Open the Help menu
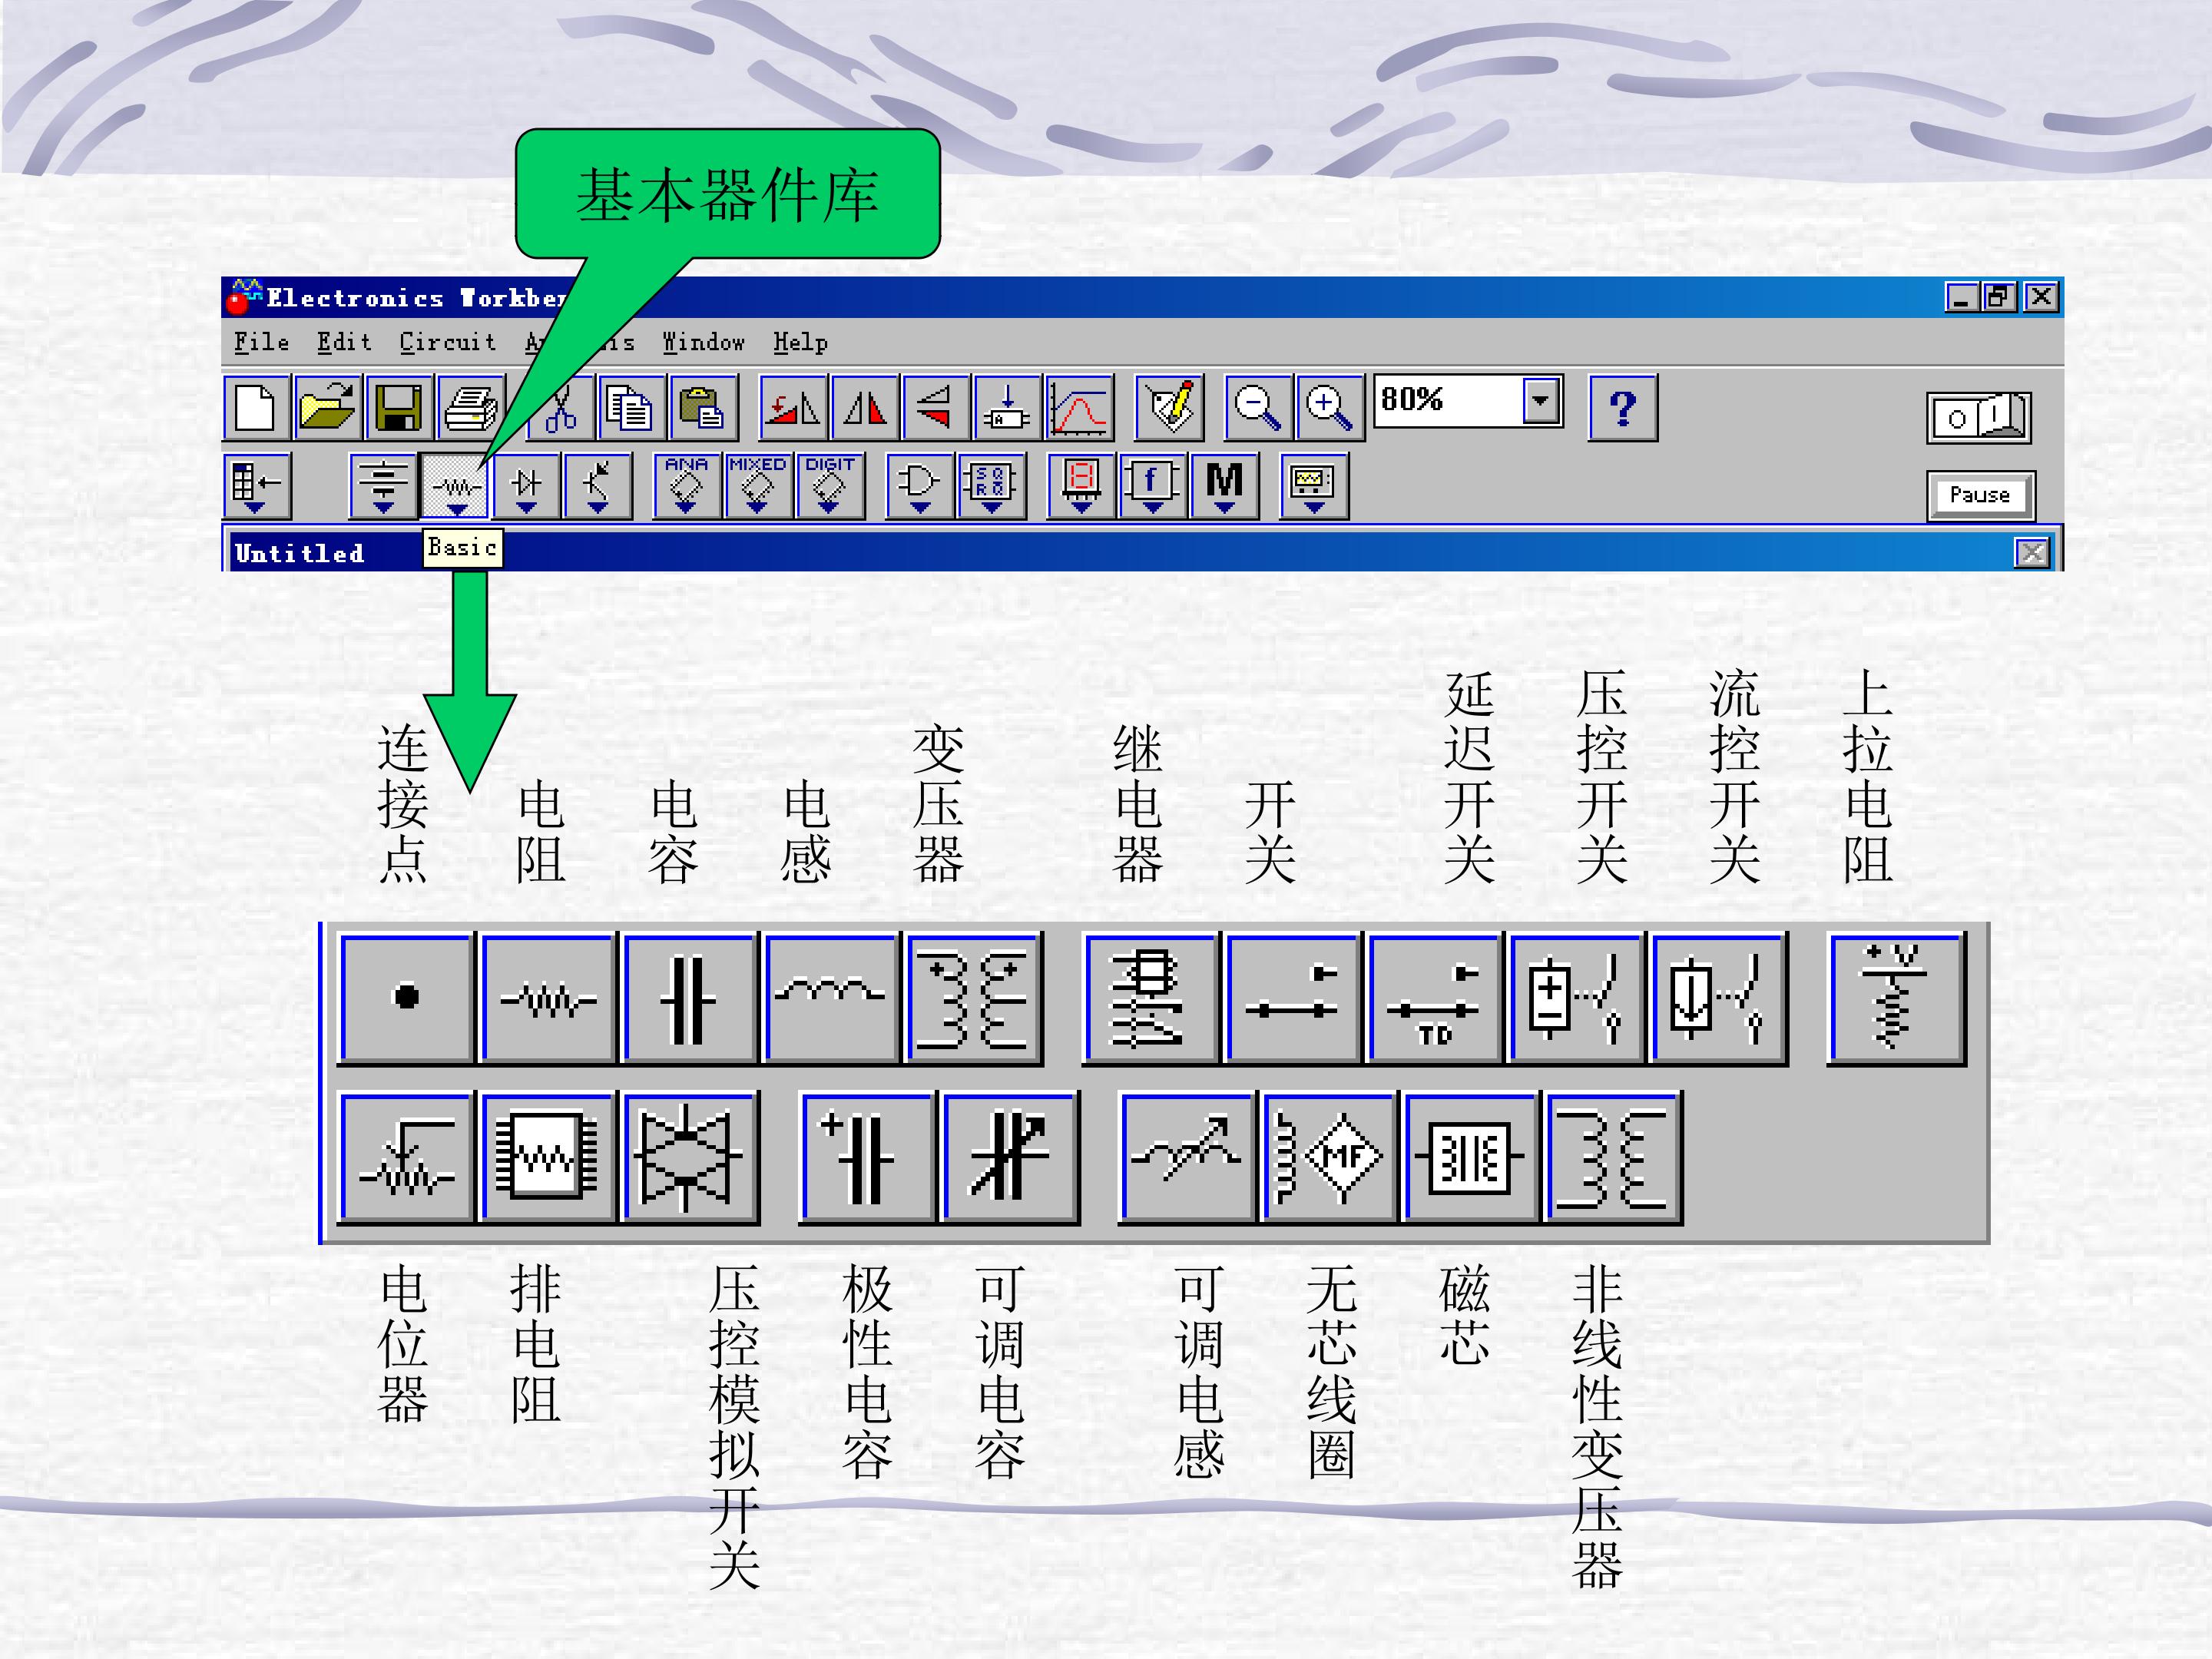The image size is (2212, 1659). pos(800,343)
